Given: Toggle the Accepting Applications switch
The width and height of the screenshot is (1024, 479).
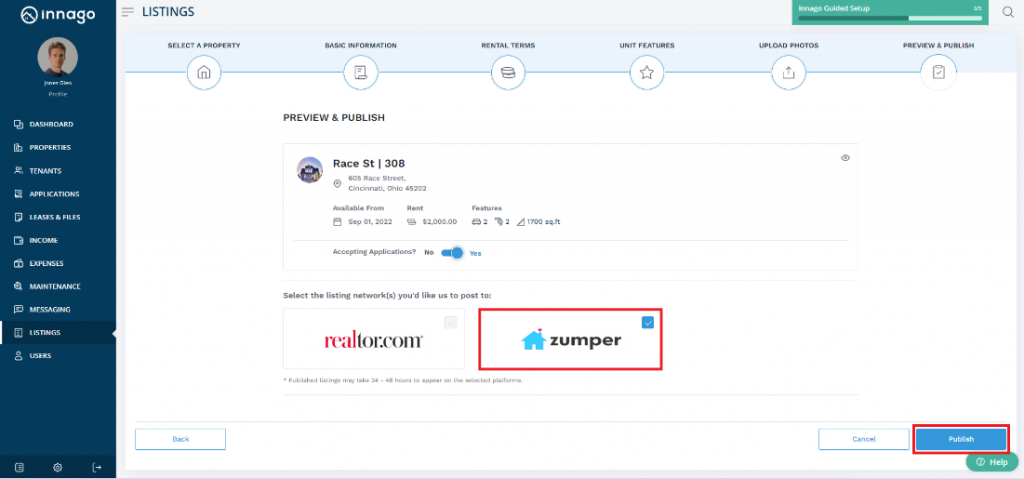Looking at the screenshot, I should pyautogui.click(x=452, y=253).
